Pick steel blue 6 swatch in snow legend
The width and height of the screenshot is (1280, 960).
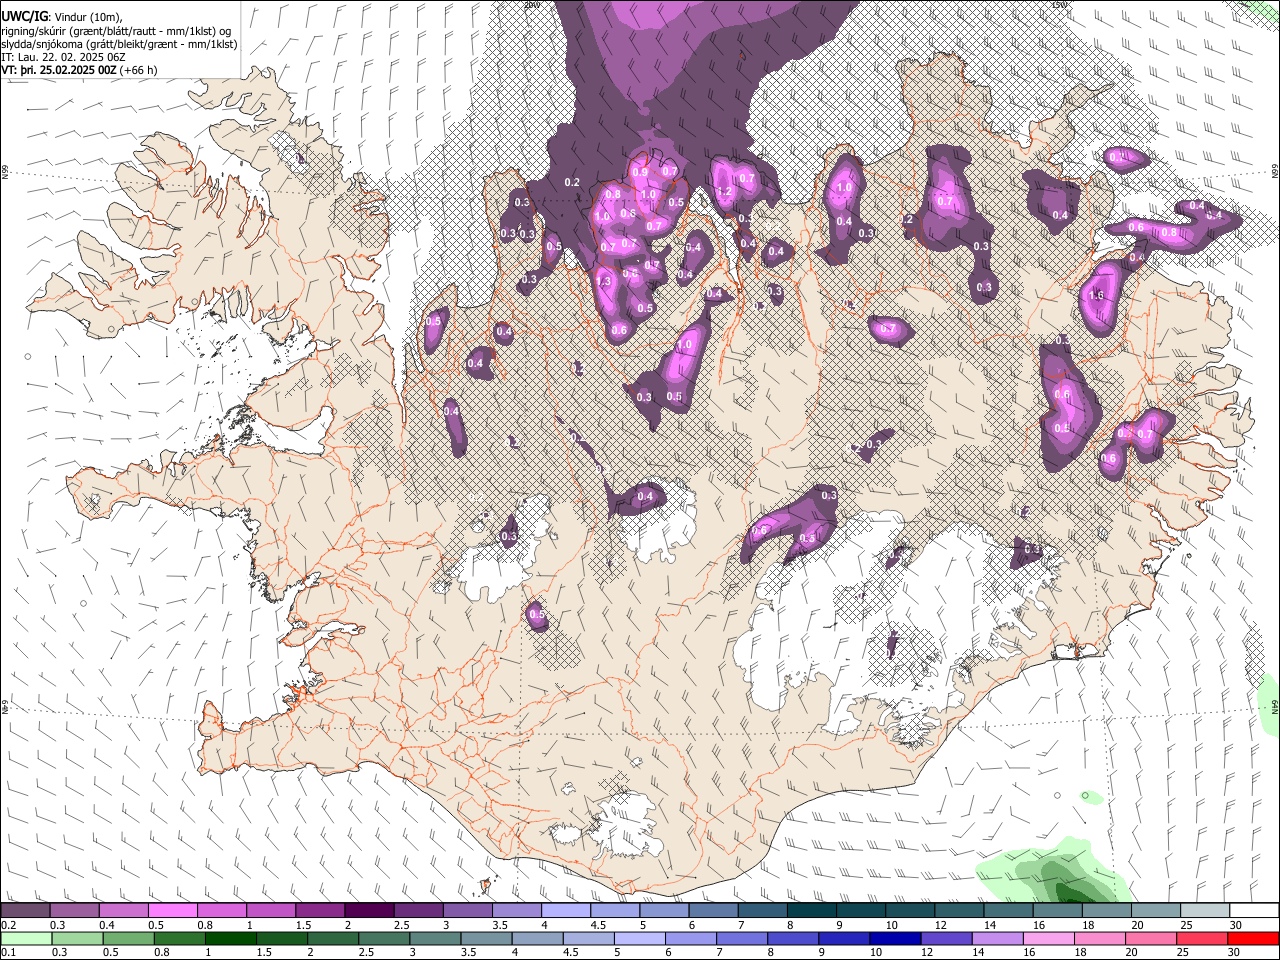[x=711, y=911]
